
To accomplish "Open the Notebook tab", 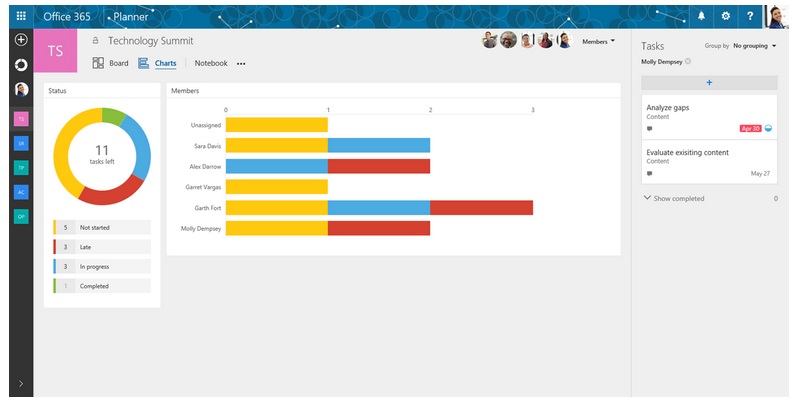I will pos(211,63).
